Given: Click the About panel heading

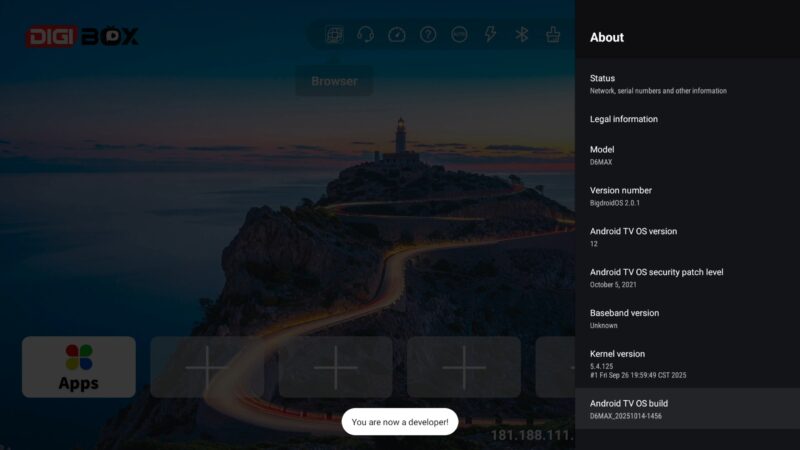Looking at the screenshot, I should tap(607, 37).
